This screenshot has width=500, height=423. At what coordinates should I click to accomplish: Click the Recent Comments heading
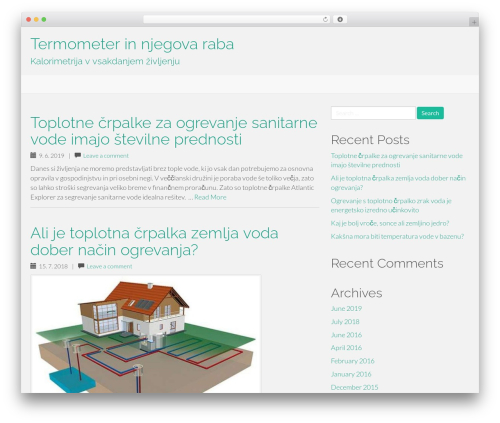[x=387, y=263]
